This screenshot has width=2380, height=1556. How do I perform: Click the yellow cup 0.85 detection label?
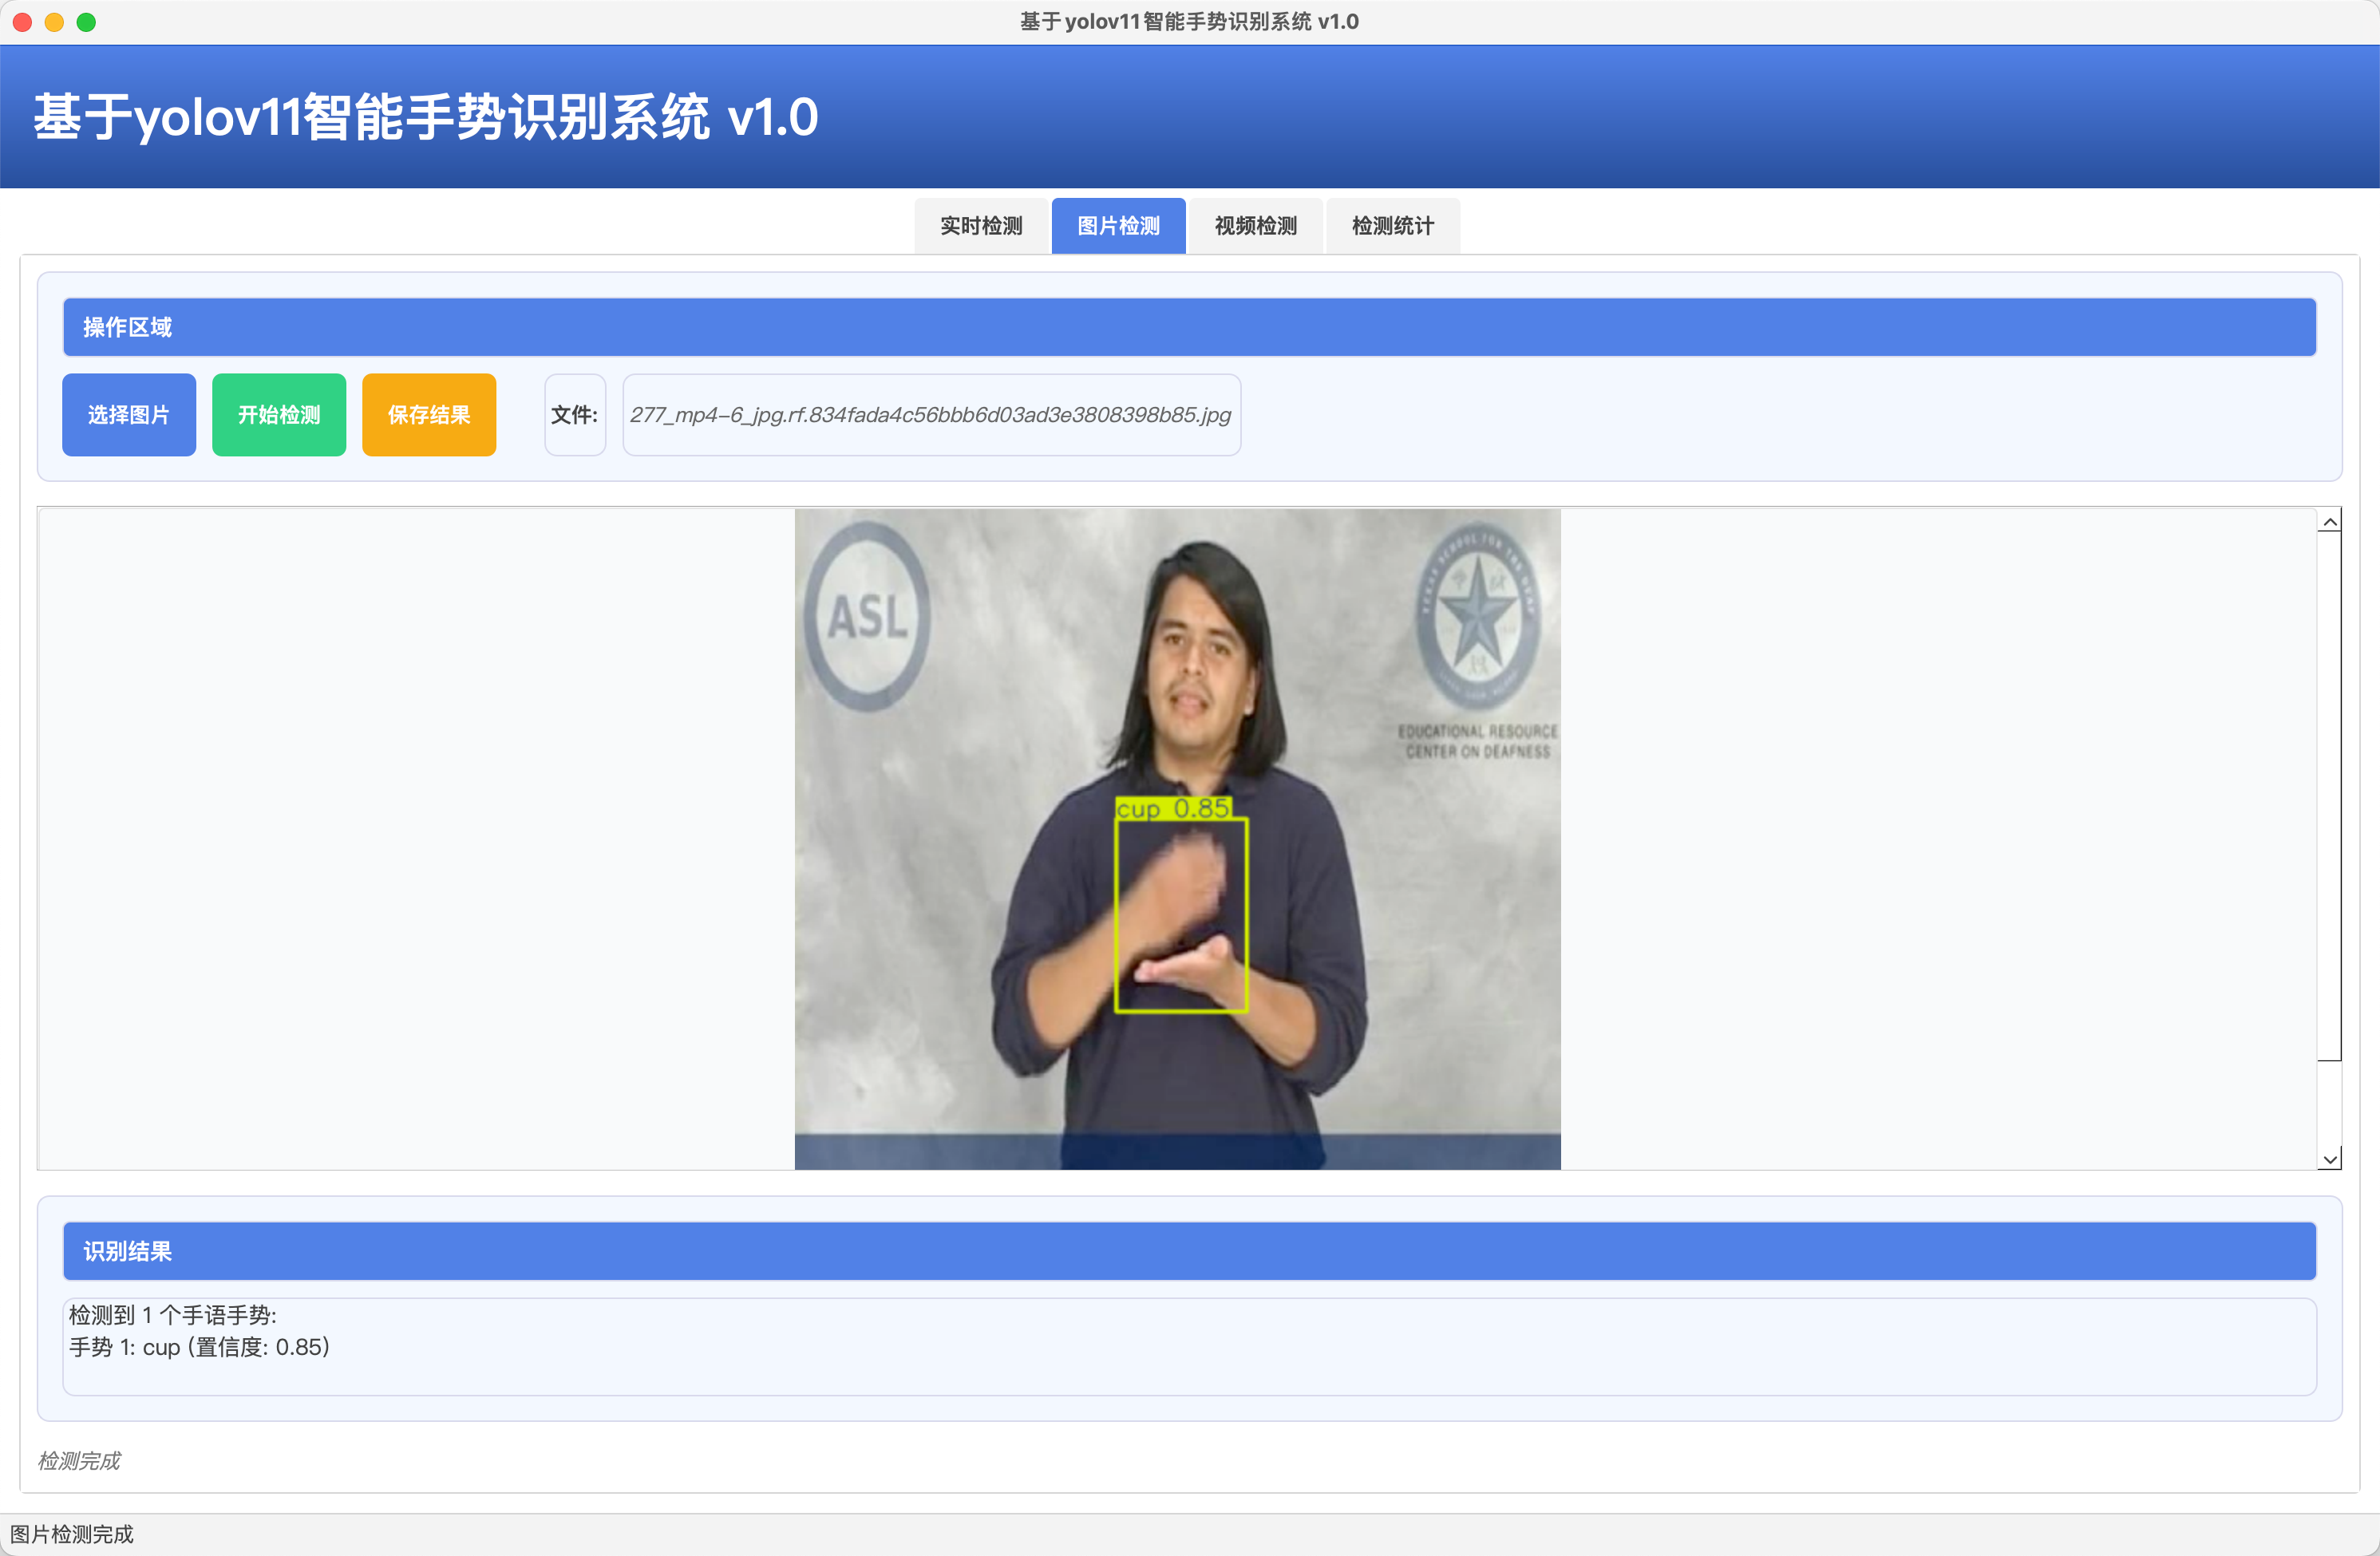[1173, 808]
